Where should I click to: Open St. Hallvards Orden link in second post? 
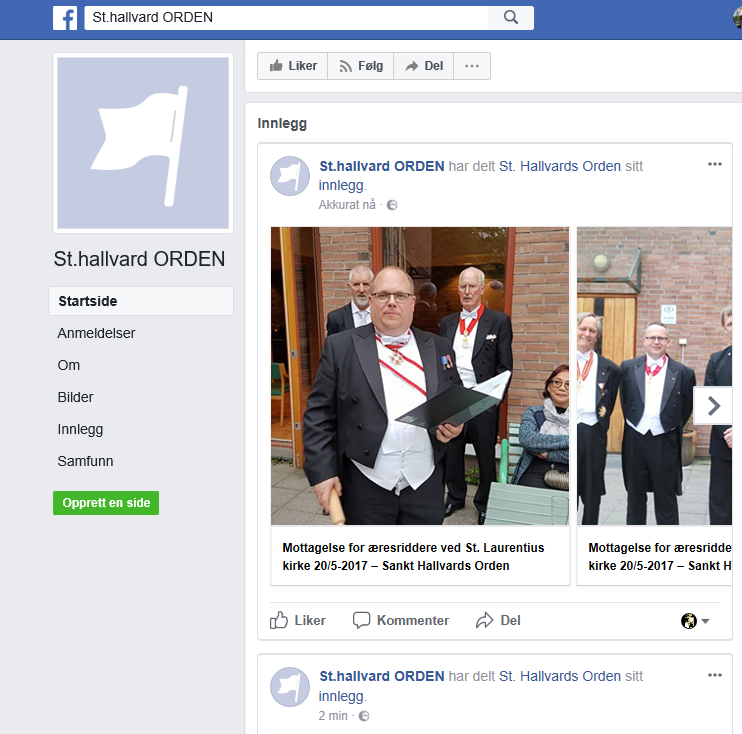(560, 676)
